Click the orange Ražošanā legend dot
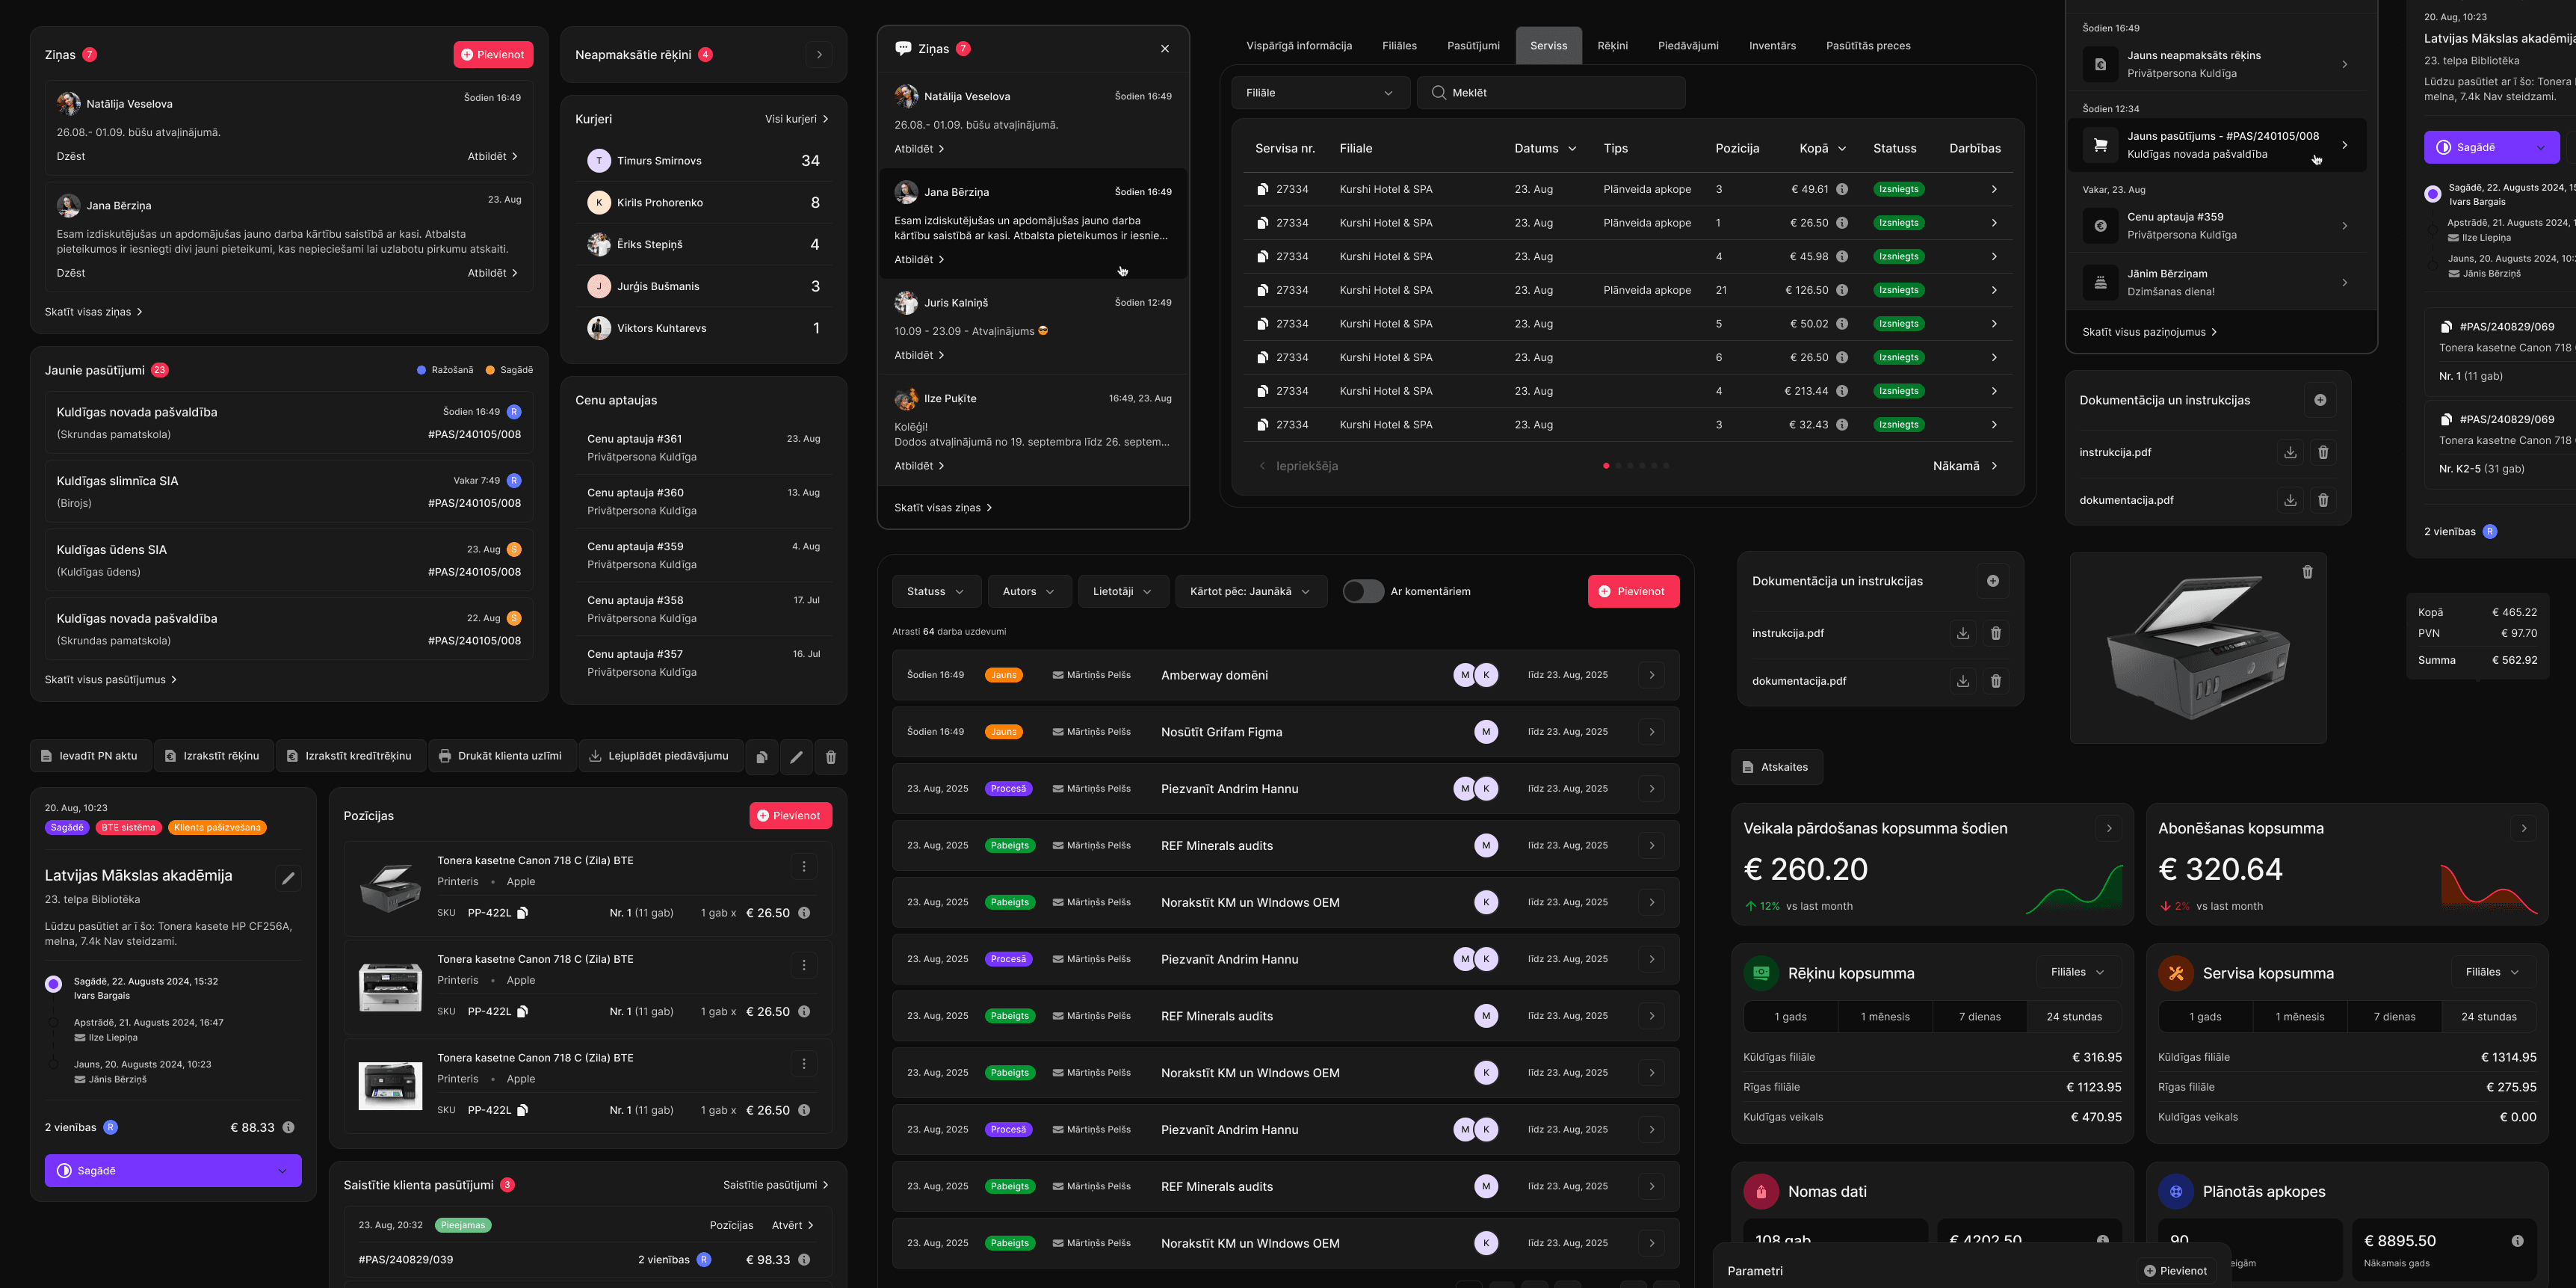This screenshot has width=2576, height=1288. [423, 369]
